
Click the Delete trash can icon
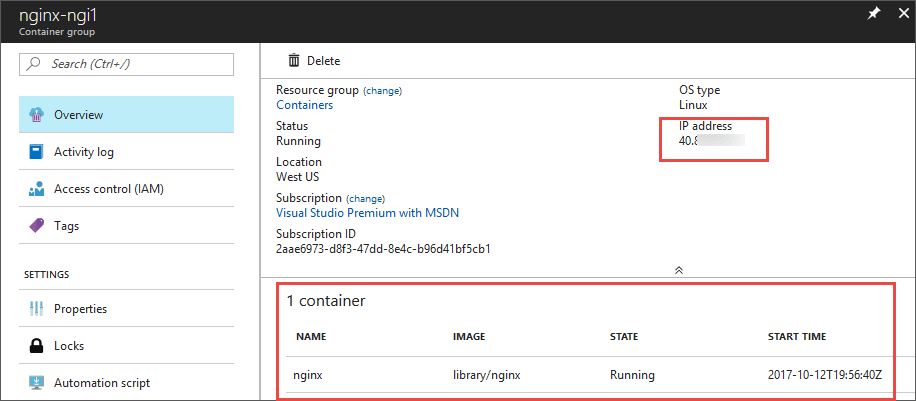click(x=294, y=61)
